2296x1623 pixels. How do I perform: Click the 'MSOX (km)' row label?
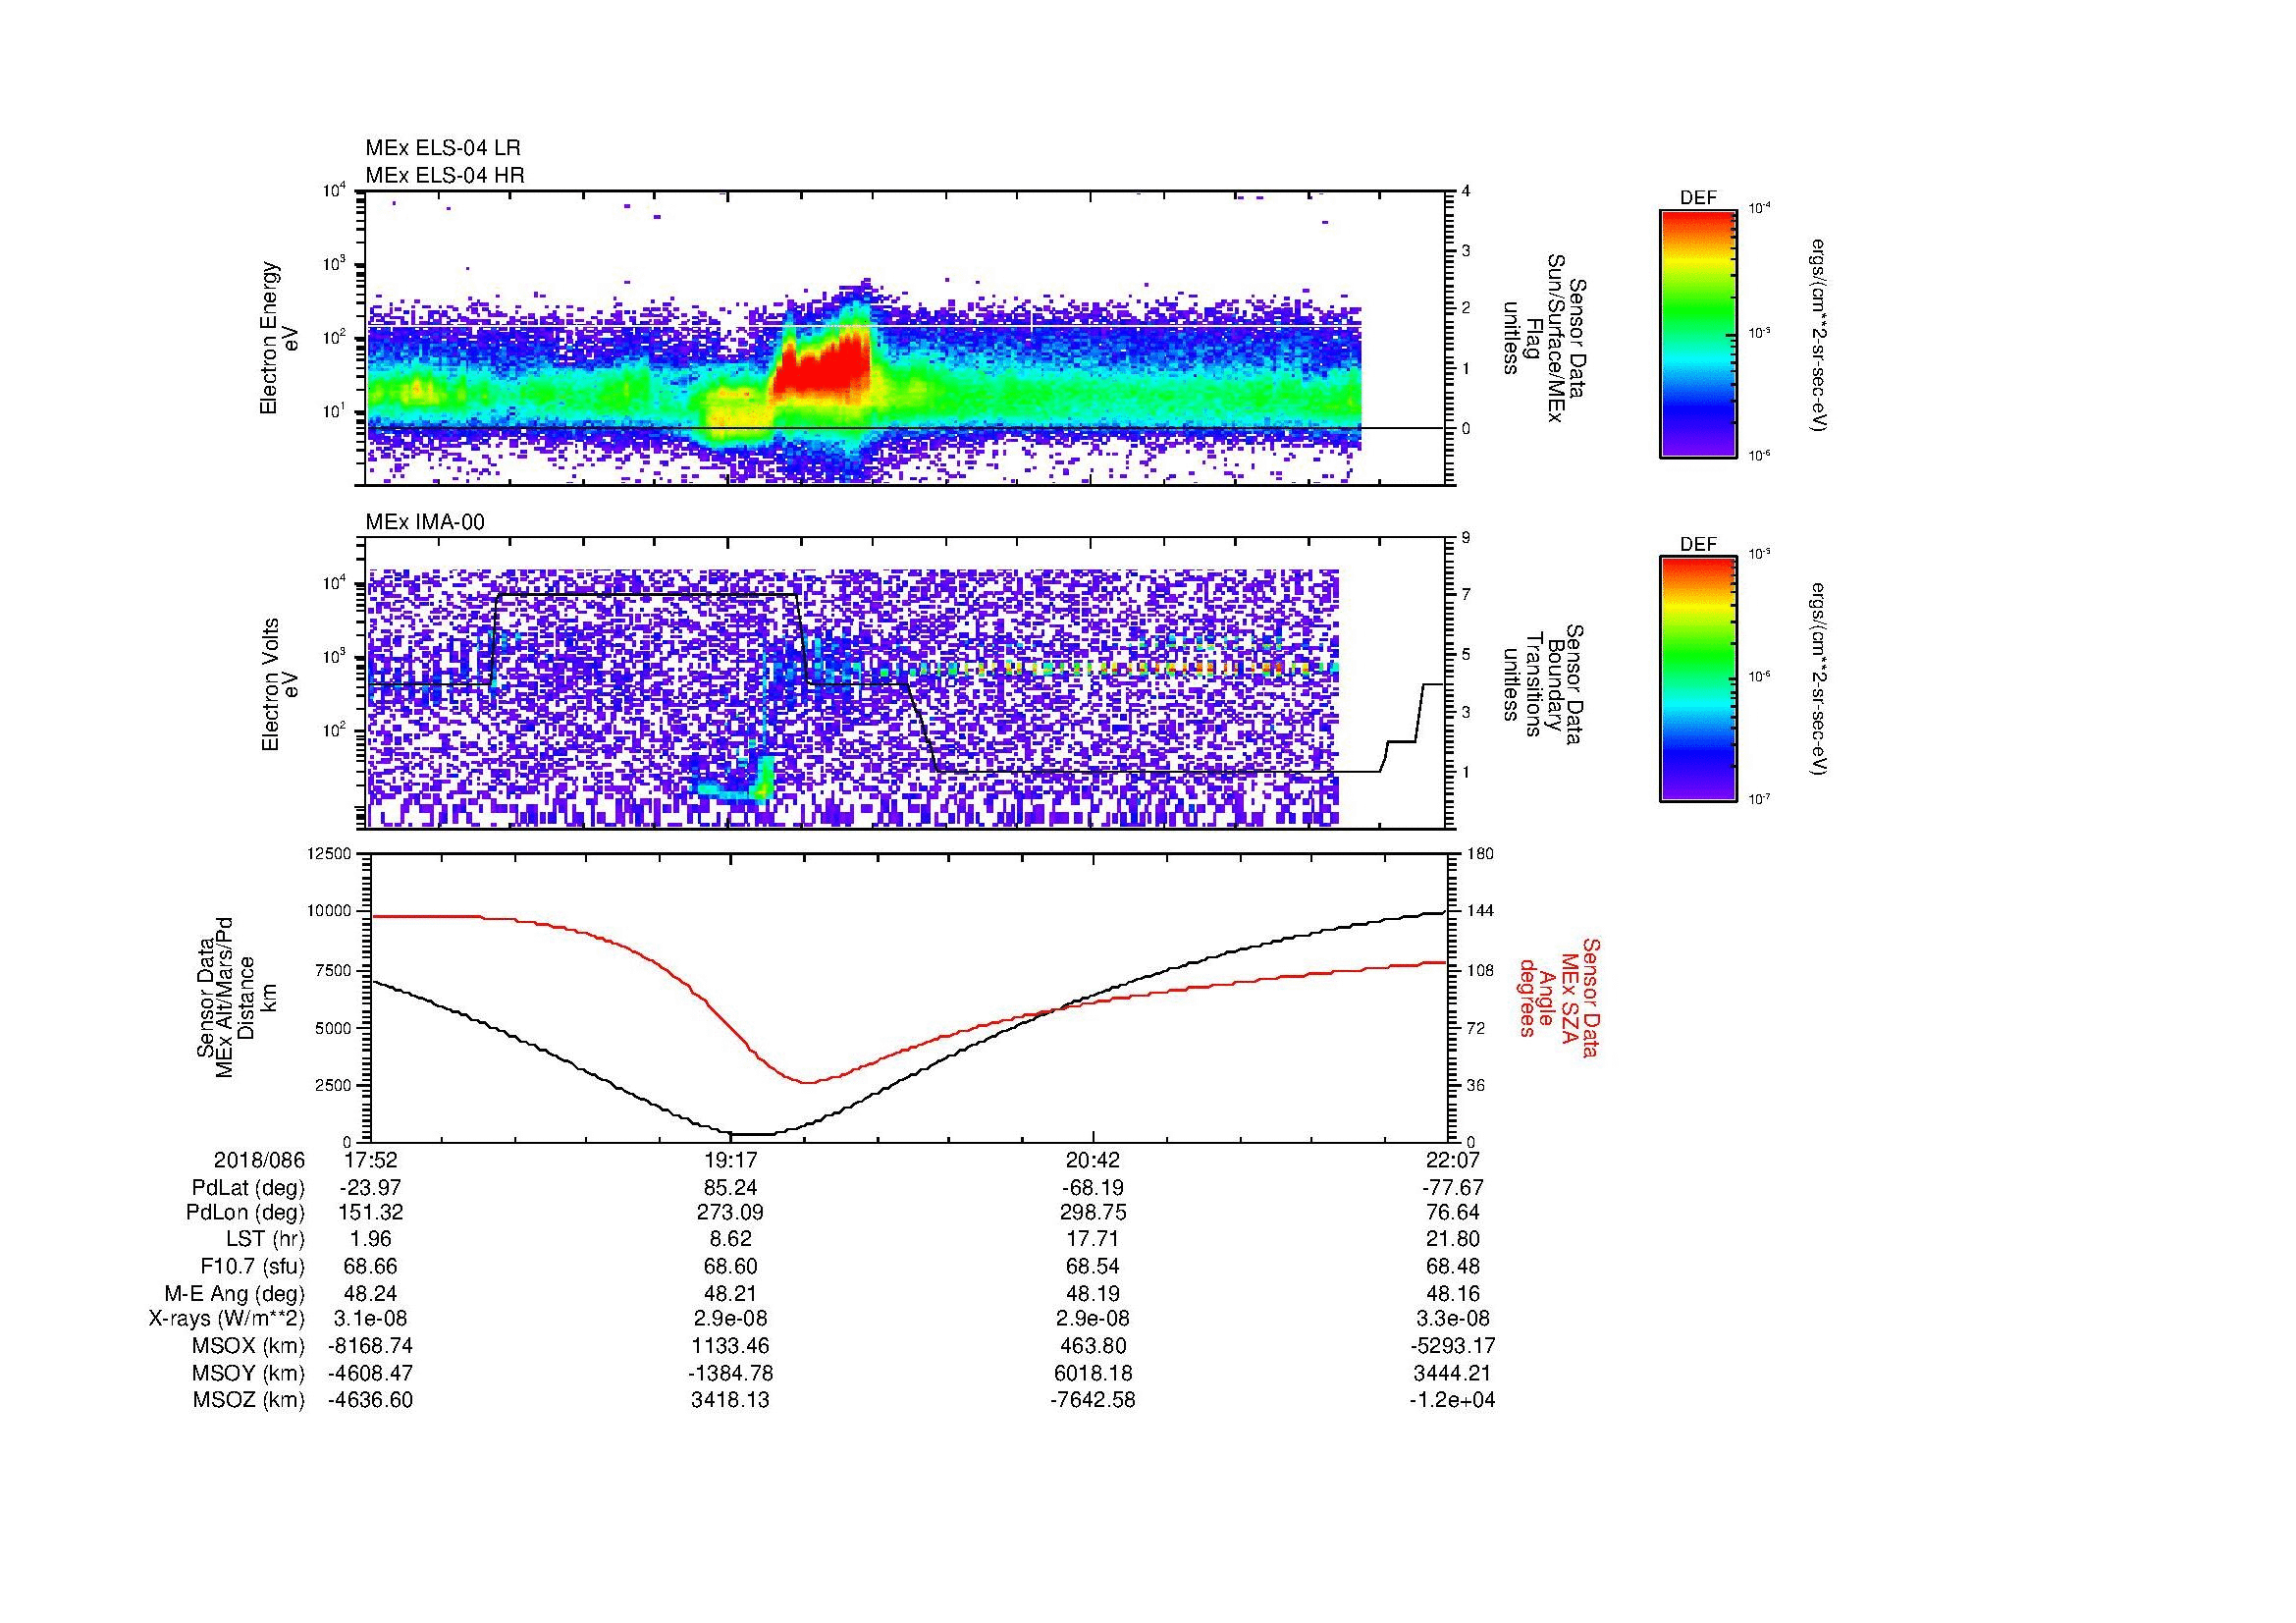pyautogui.click(x=249, y=1346)
